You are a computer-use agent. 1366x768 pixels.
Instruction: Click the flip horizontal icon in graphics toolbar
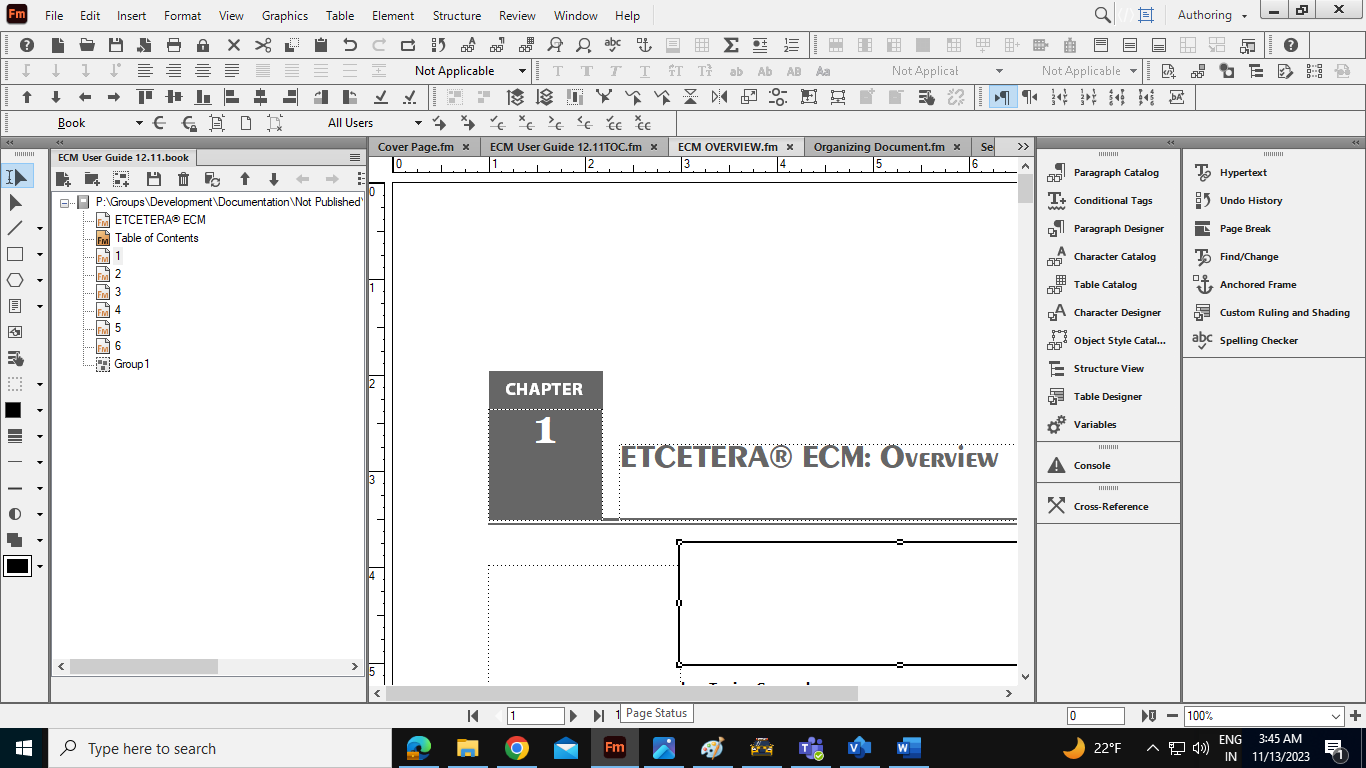(719, 97)
